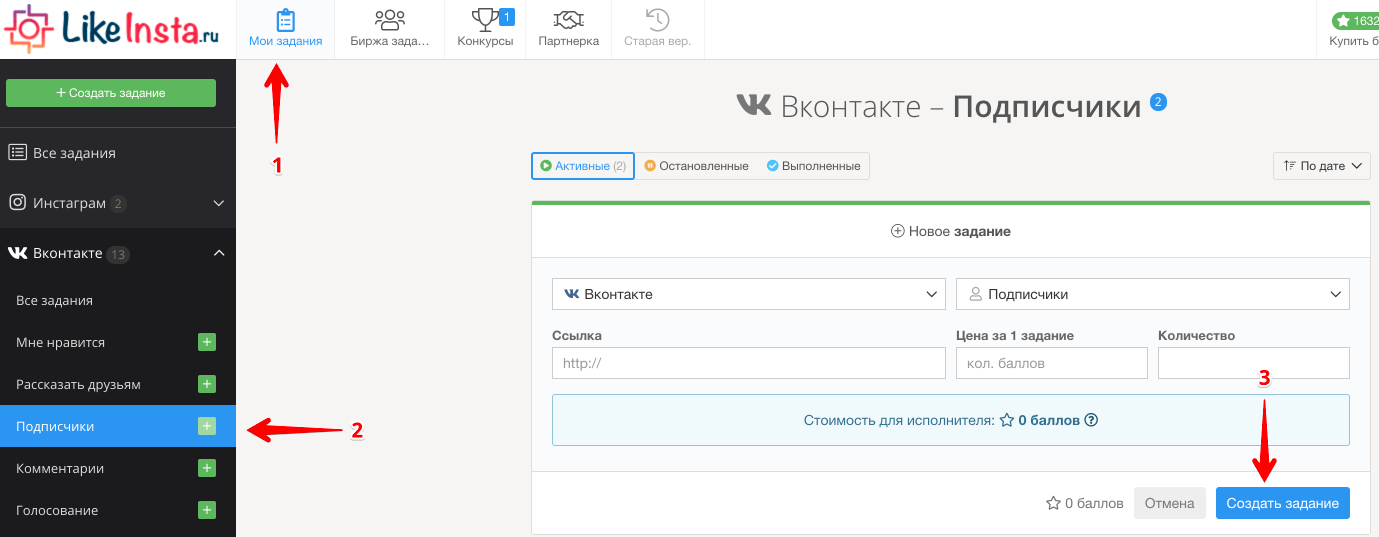
Task: Click the Партнерка handshake icon
Action: pos(568,20)
